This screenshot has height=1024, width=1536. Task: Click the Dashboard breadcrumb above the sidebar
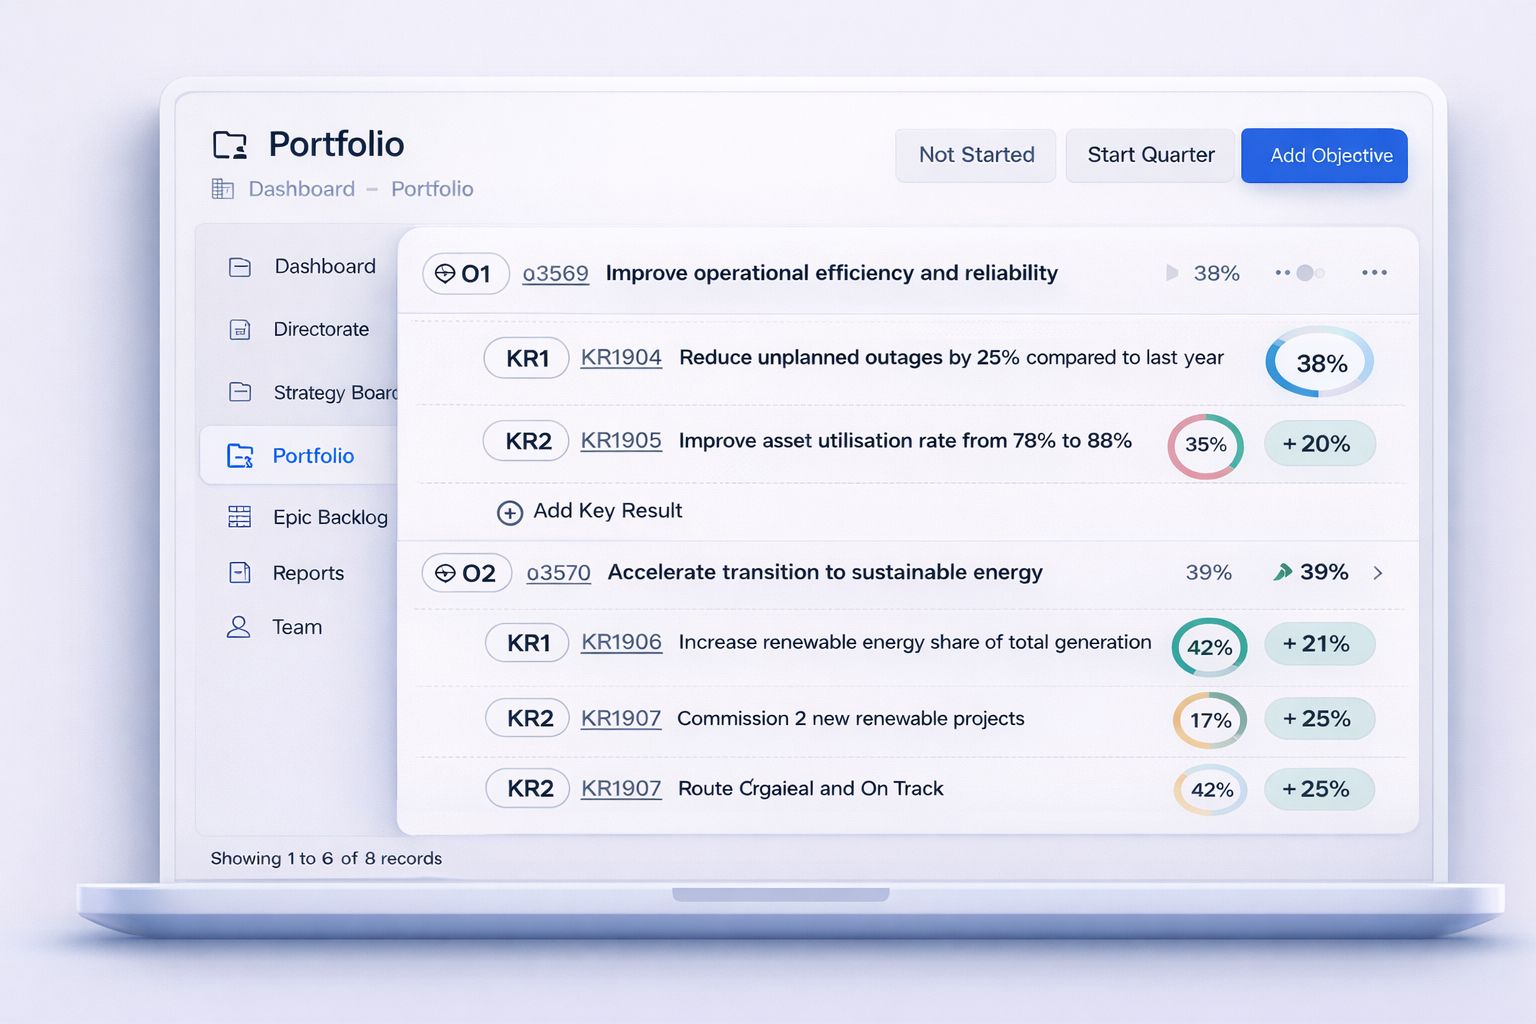[x=302, y=188]
